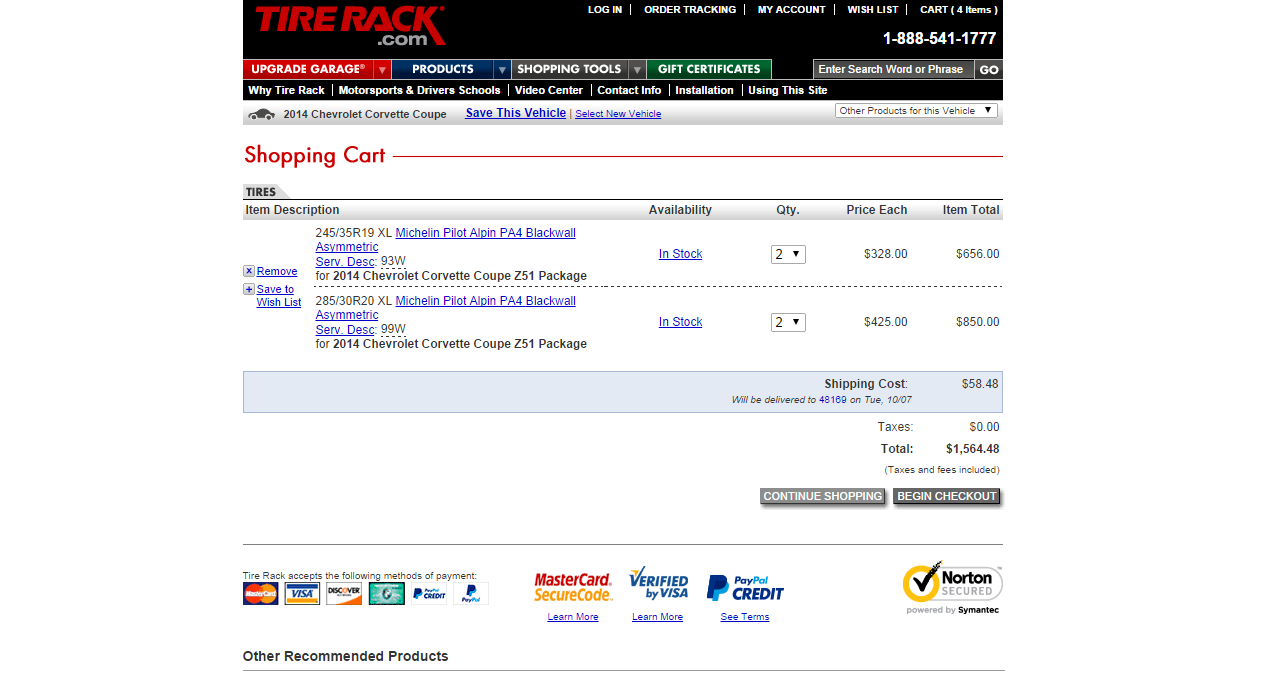Expand the Shopping Tools dropdown arrow
Viewport: 1263px width, 682px height.
click(637, 70)
